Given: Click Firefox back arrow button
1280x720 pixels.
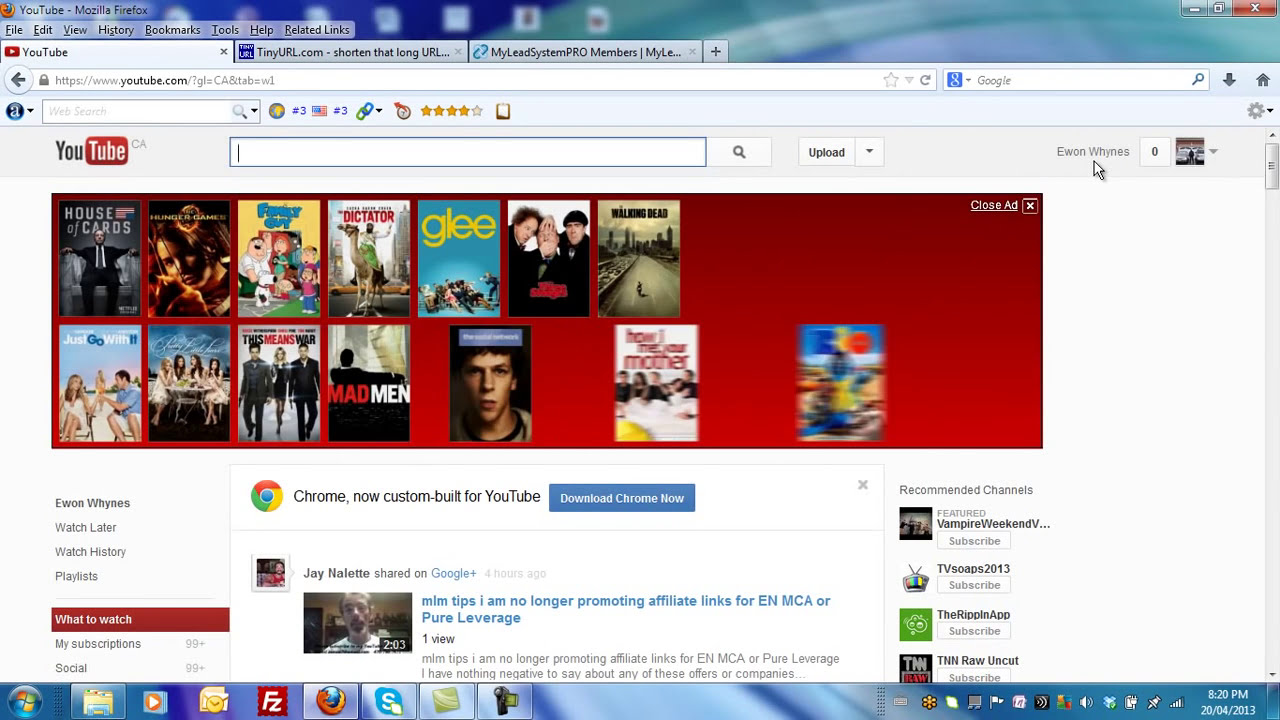Looking at the screenshot, I should tap(18, 80).
